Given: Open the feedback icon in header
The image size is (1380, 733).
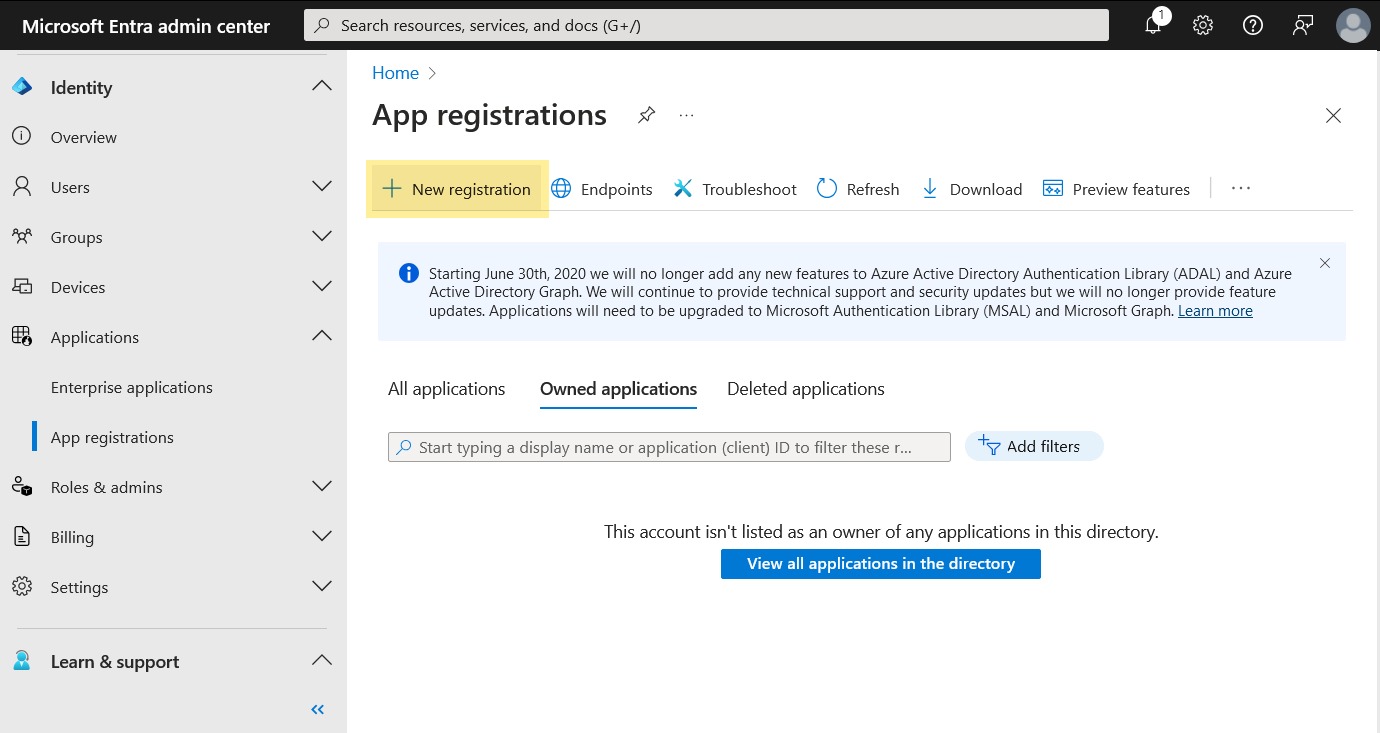Looking at the screenshot, I should (x=1303, y=26).
